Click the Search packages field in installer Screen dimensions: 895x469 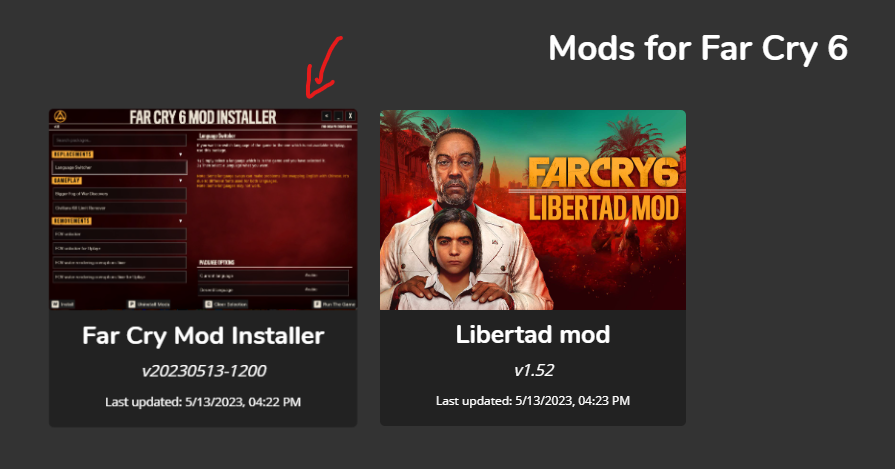tap(119, 140)
